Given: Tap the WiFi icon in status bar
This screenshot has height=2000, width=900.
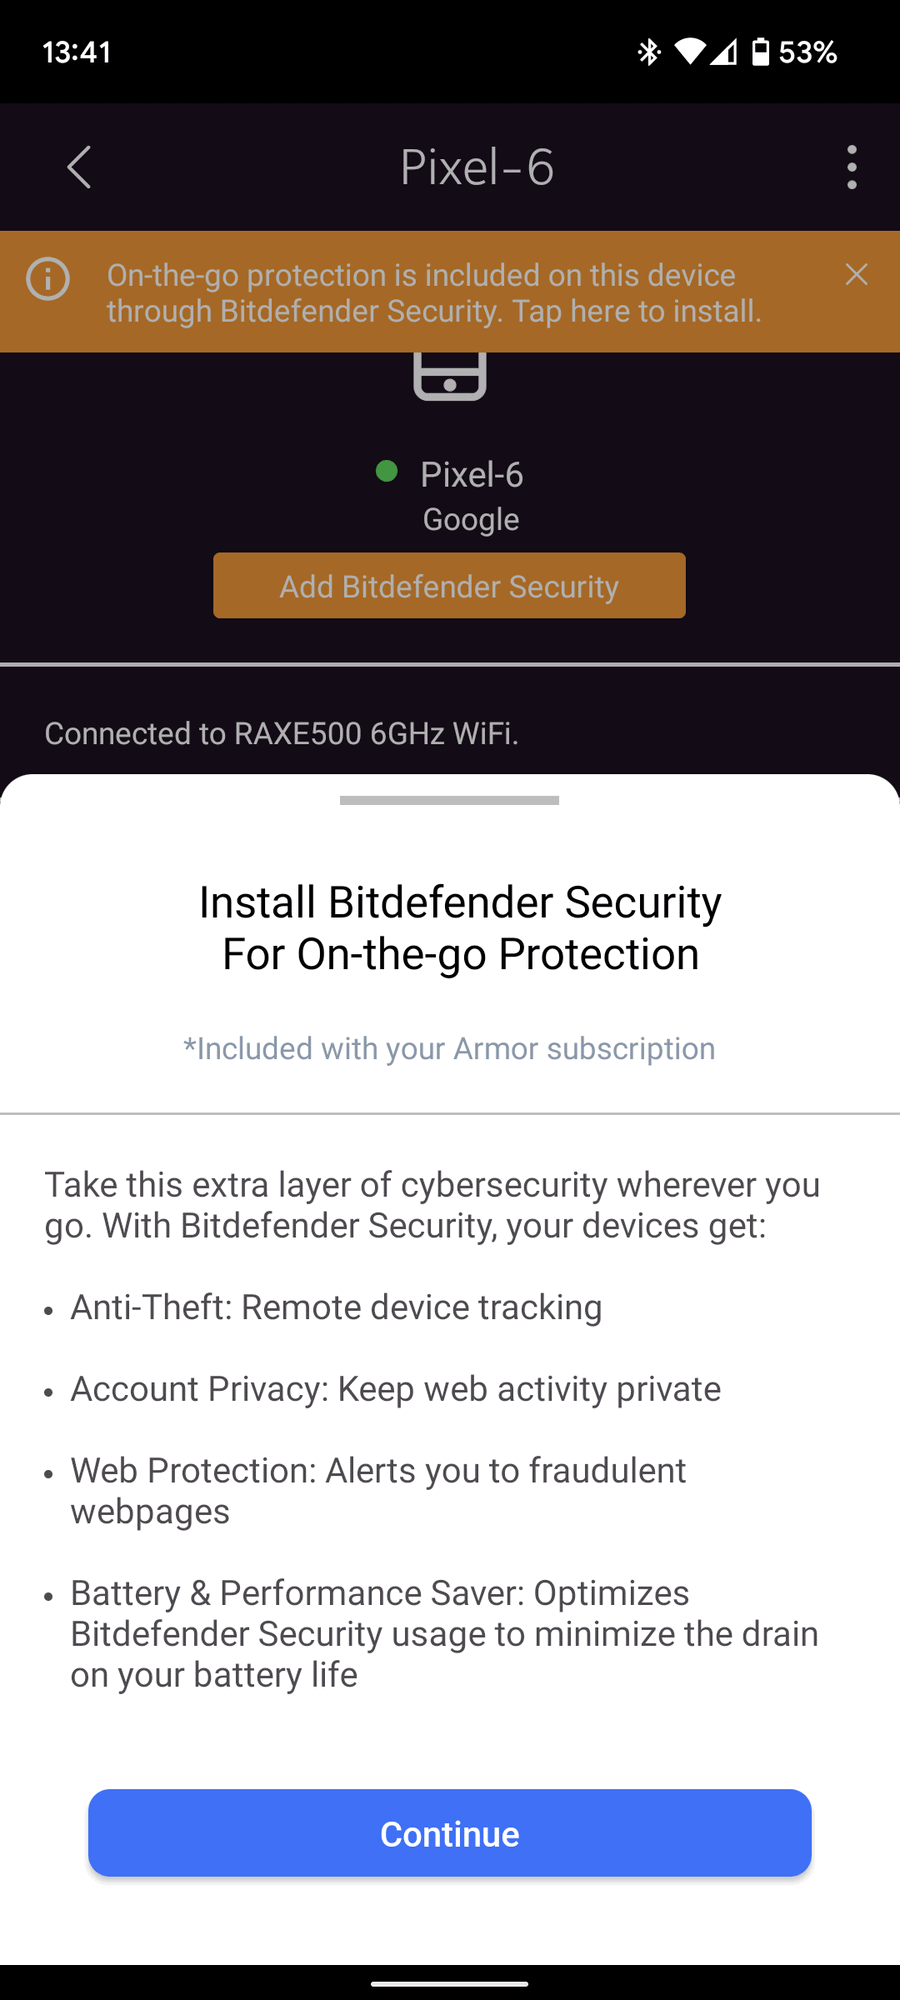Looking at the screenshot, I should pos(689,52).
